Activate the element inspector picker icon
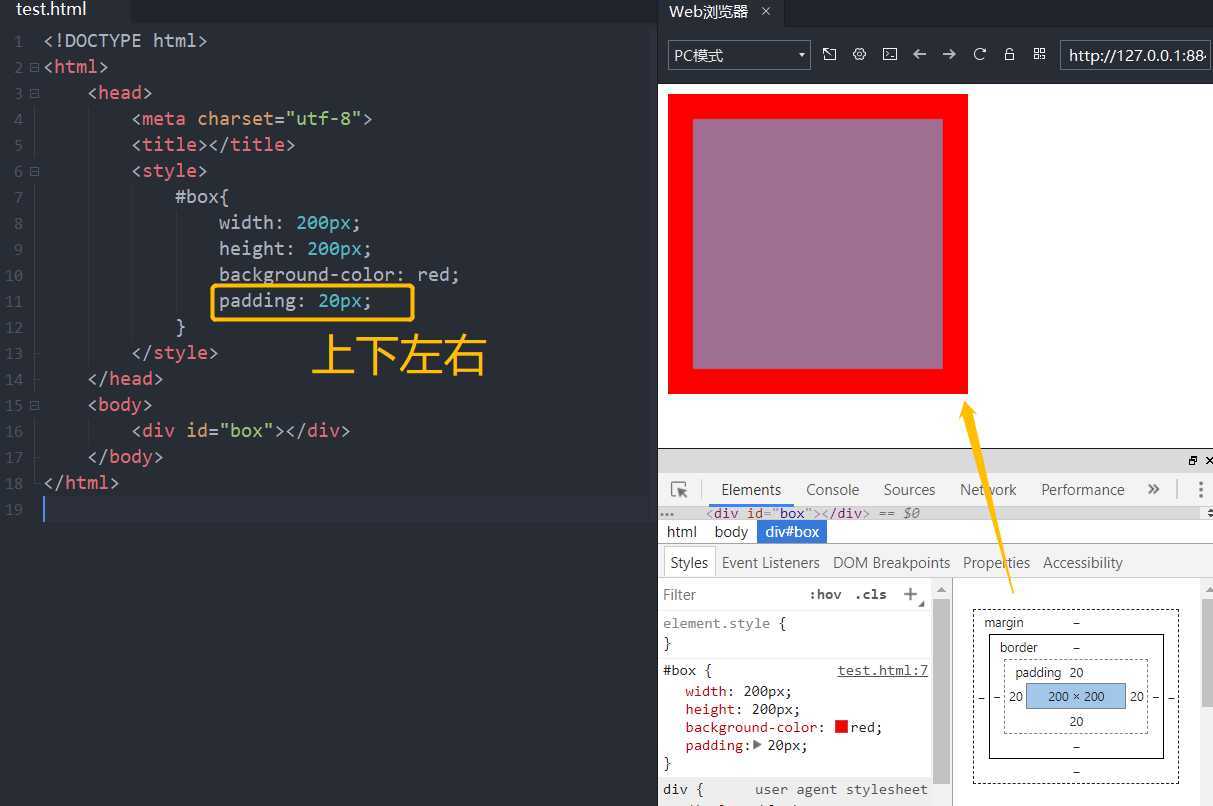This screenshot has height=806, width=1213. (x=679, y=489)
